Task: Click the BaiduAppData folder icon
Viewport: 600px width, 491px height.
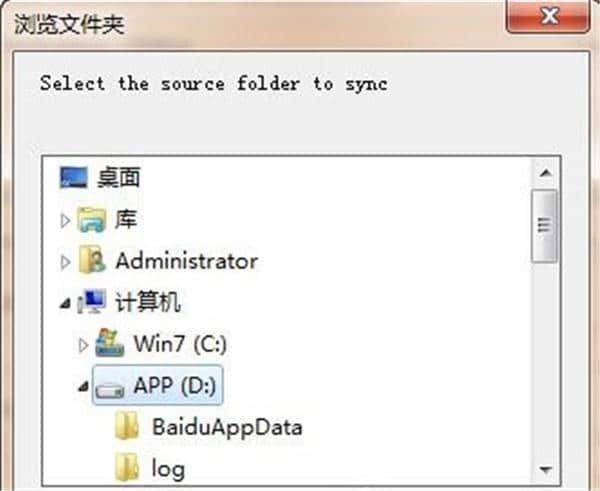Action: (127, 426)
